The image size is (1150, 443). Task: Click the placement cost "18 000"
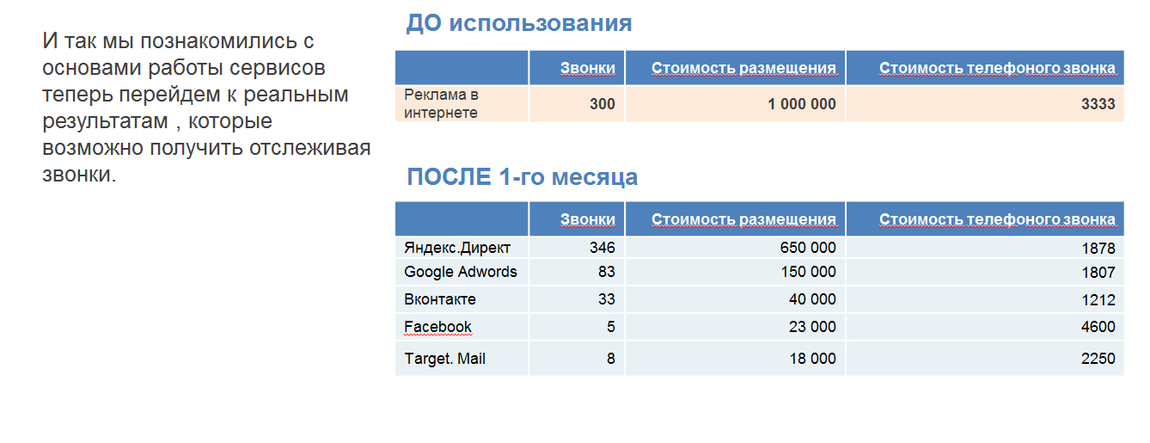pos(812,359)
